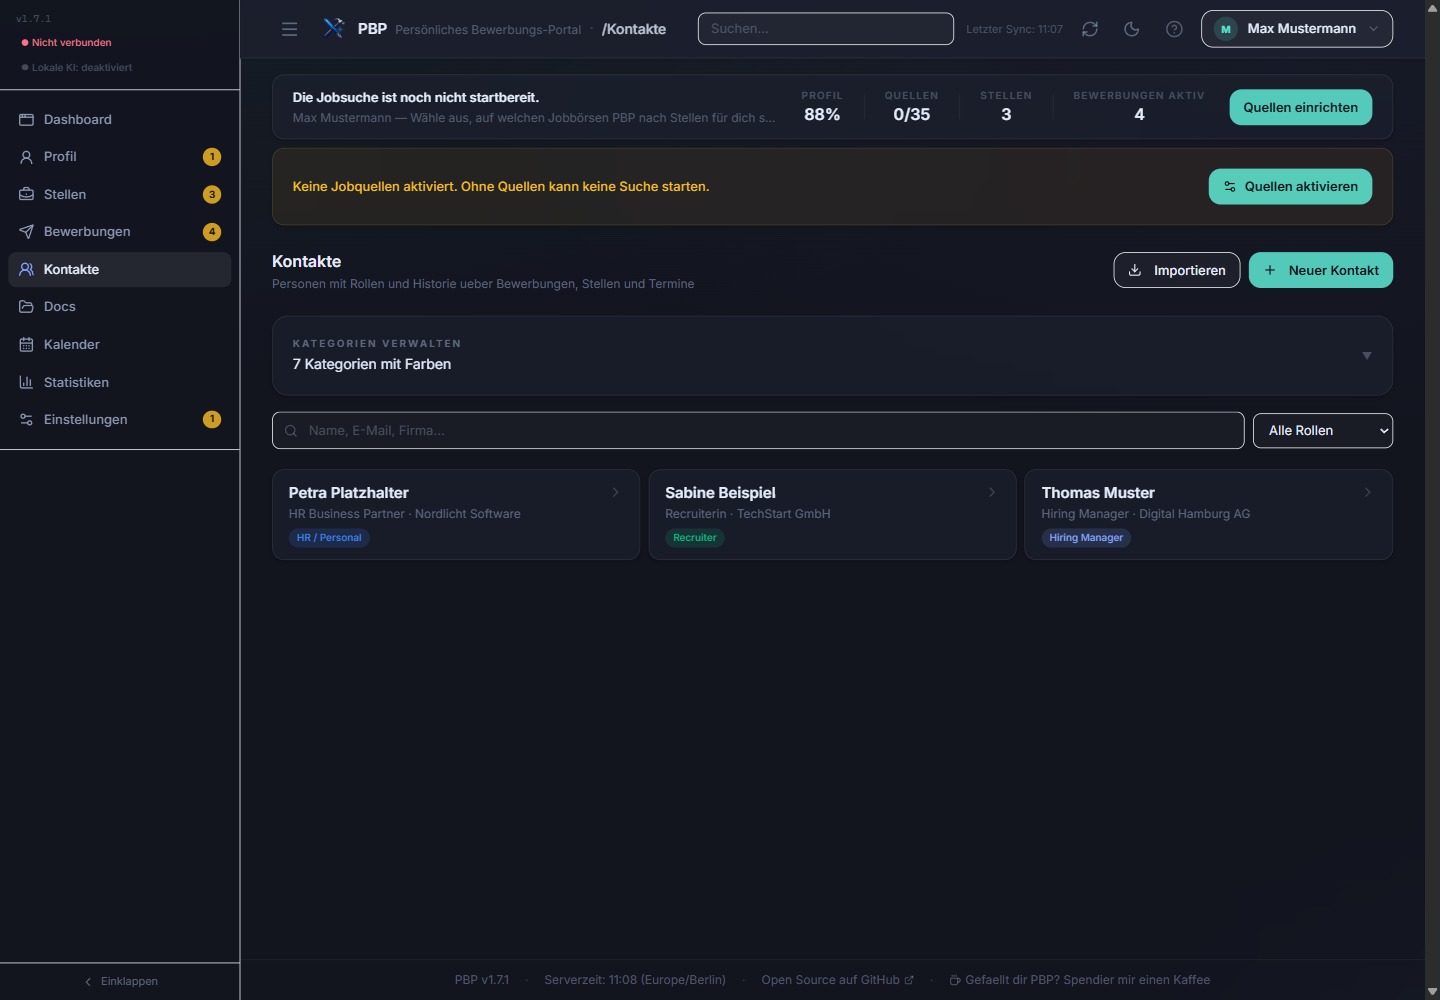
Task: Click the Kontakte people icon
Action: [26, 269]
